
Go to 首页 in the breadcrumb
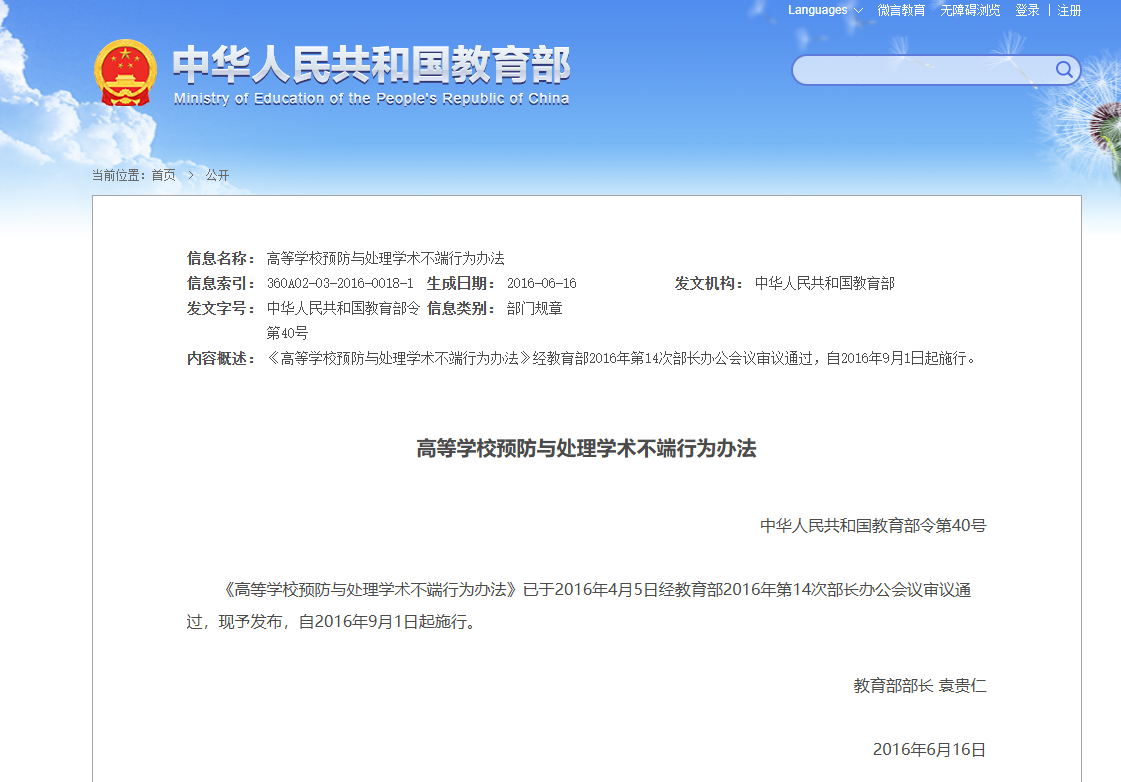[163, 175]
